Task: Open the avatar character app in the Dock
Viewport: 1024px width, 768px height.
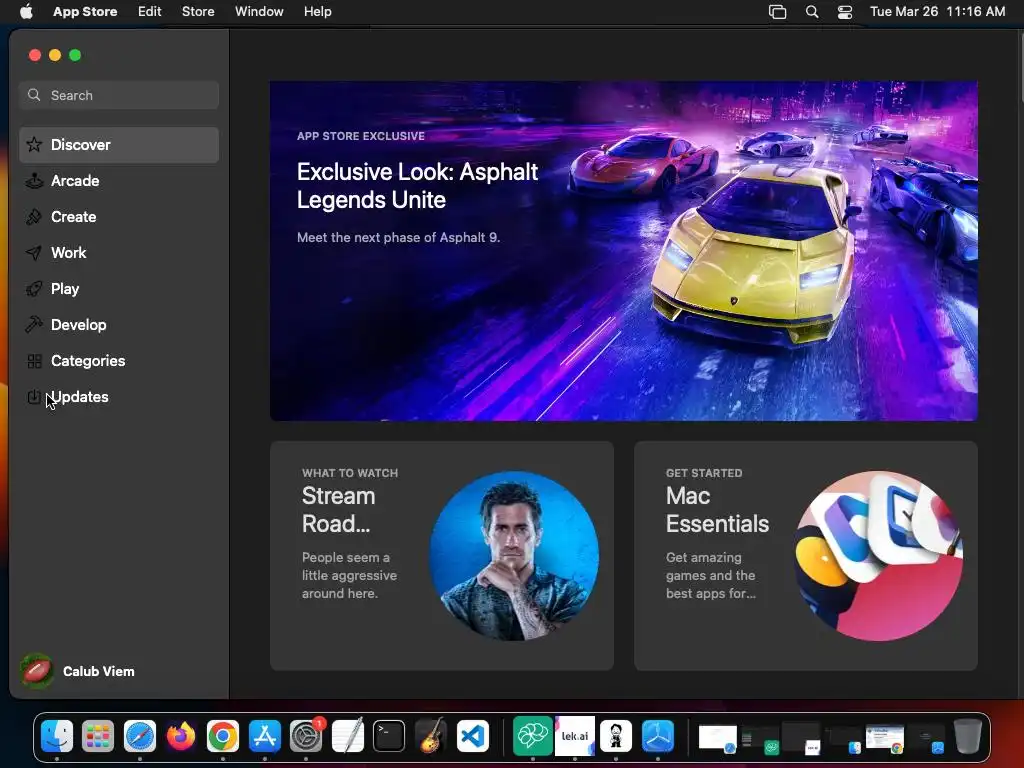Action: [x=616, y=736]
